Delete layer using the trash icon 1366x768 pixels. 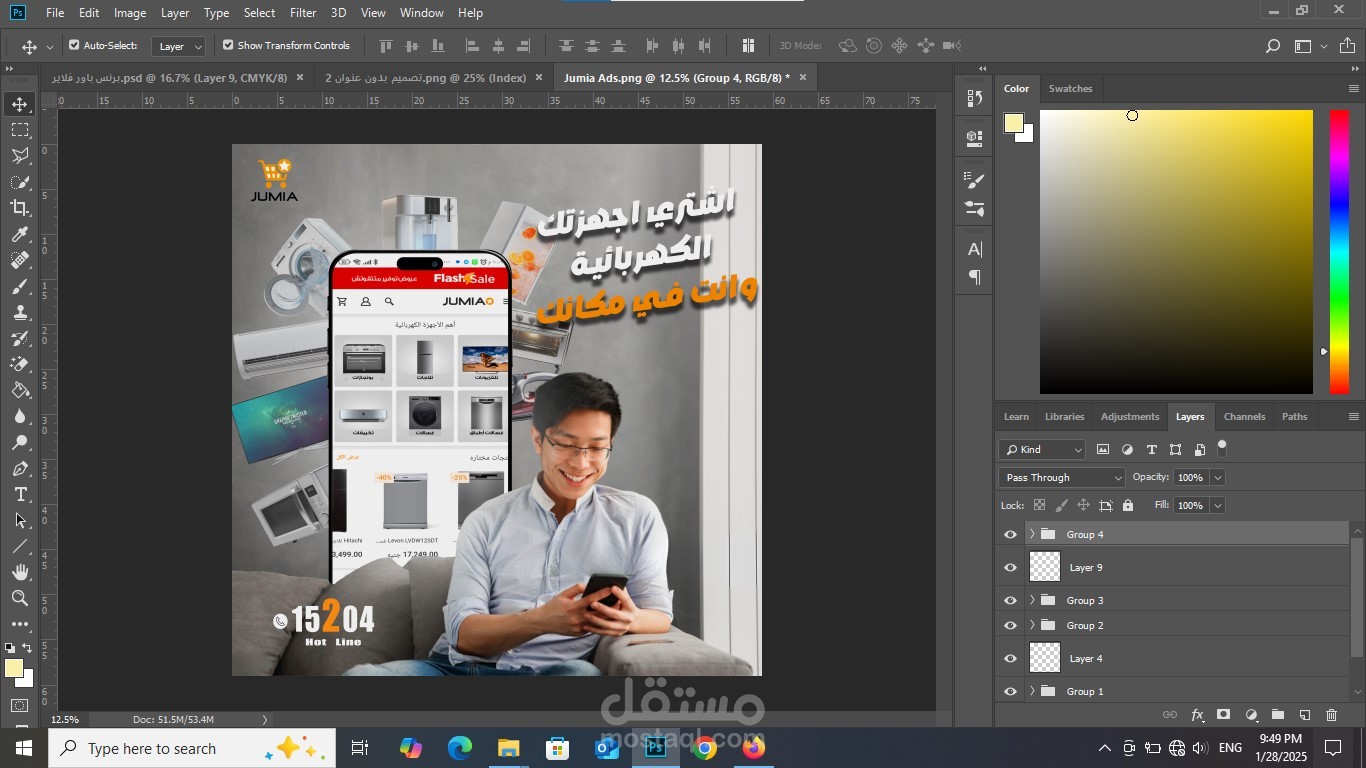coord(1331,715)
